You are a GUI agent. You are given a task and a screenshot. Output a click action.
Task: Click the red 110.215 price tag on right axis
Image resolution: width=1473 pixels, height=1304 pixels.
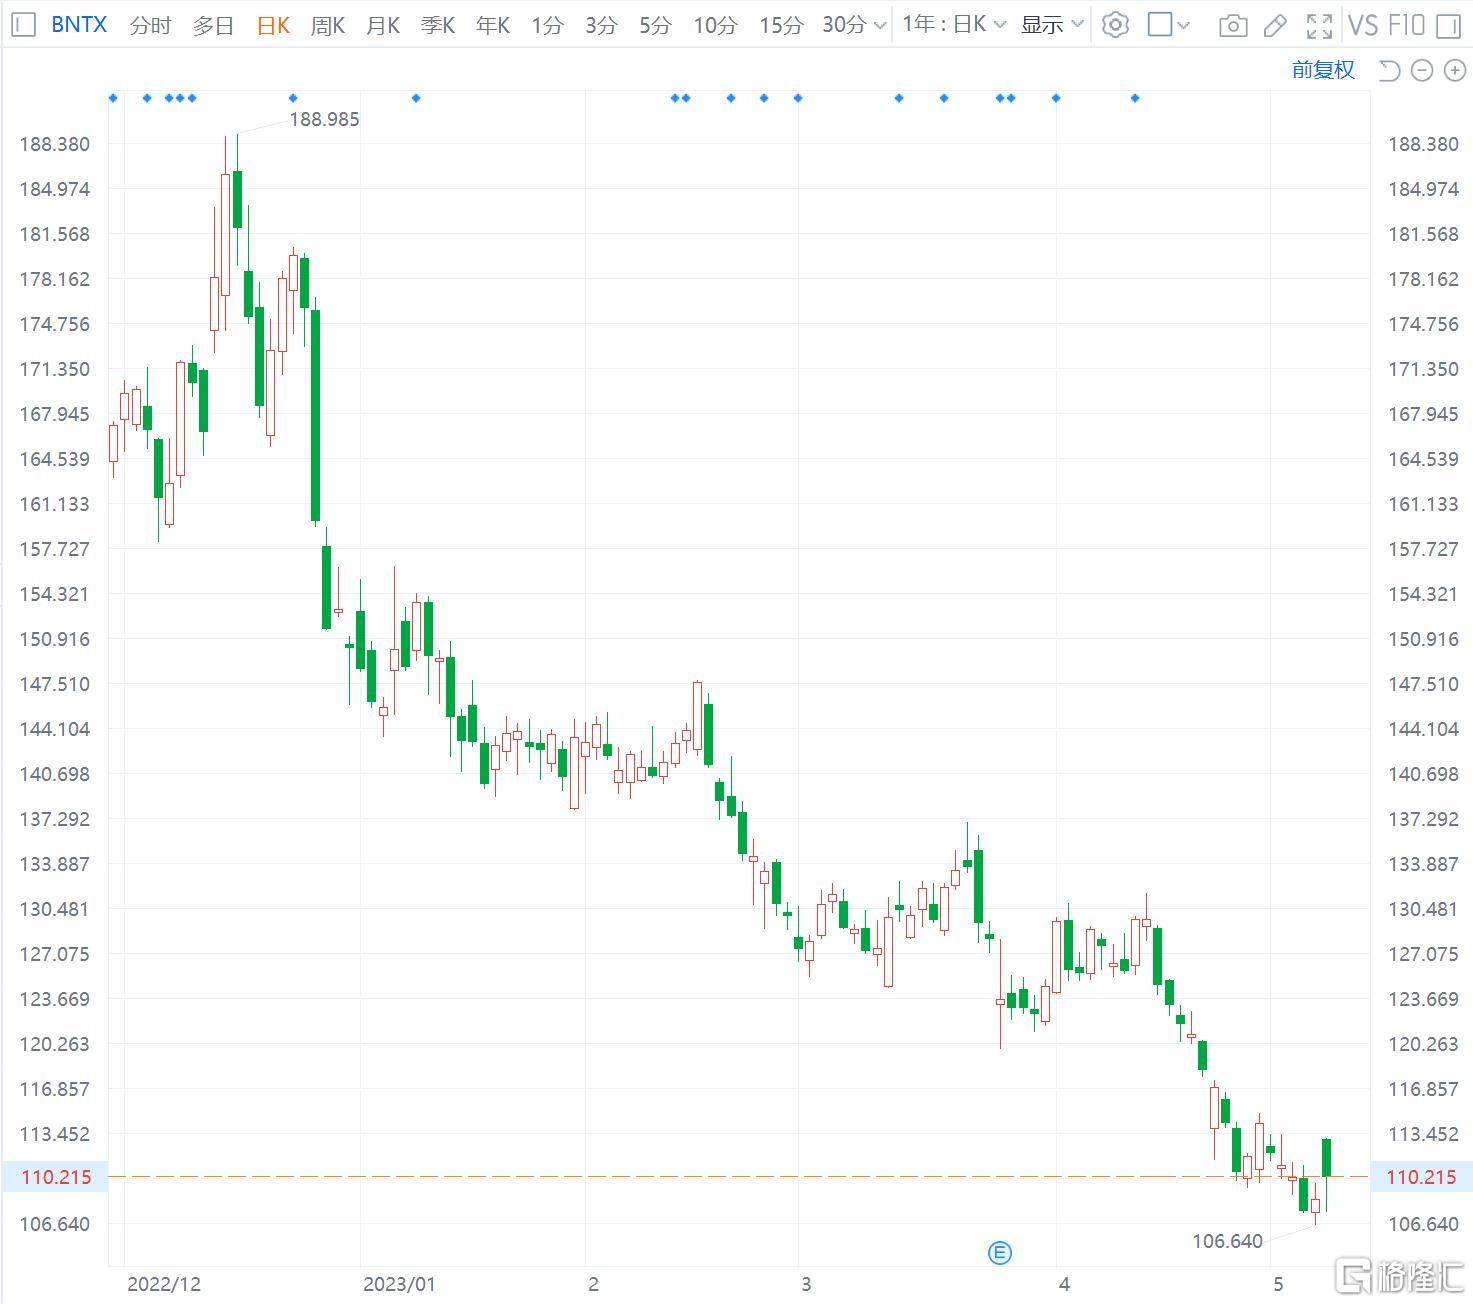coord(1421,1177)
